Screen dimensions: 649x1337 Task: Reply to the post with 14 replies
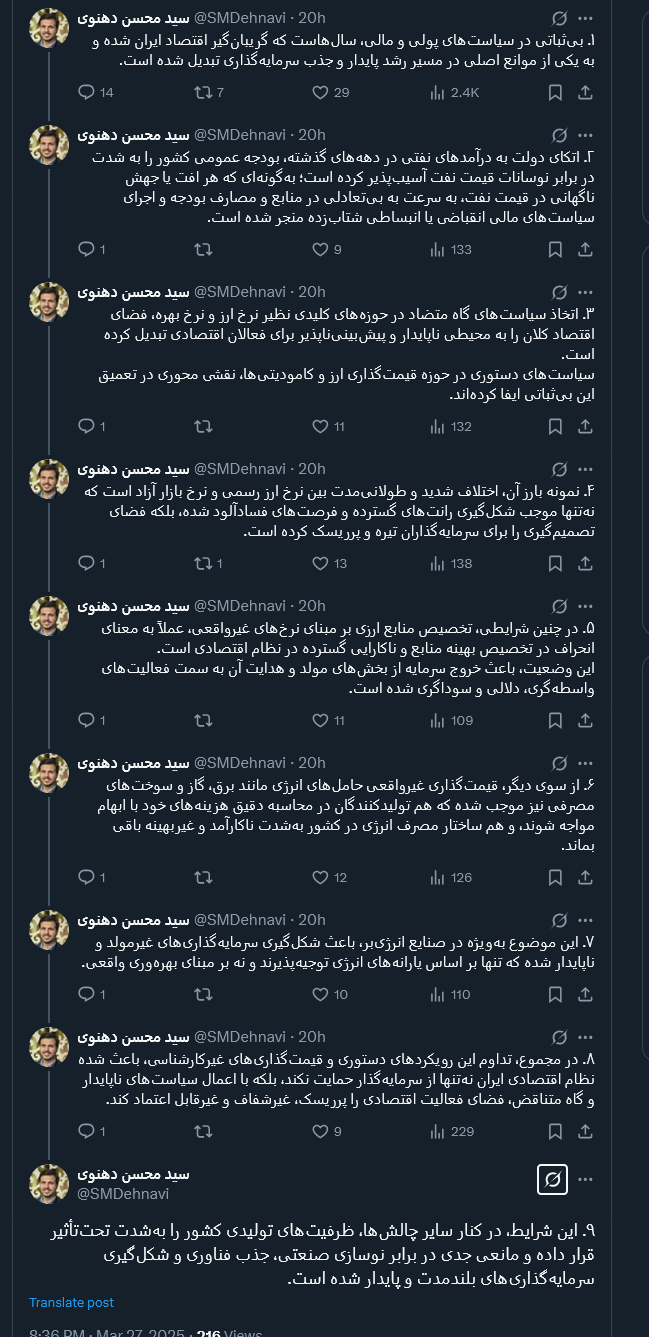tap(88, 93)
